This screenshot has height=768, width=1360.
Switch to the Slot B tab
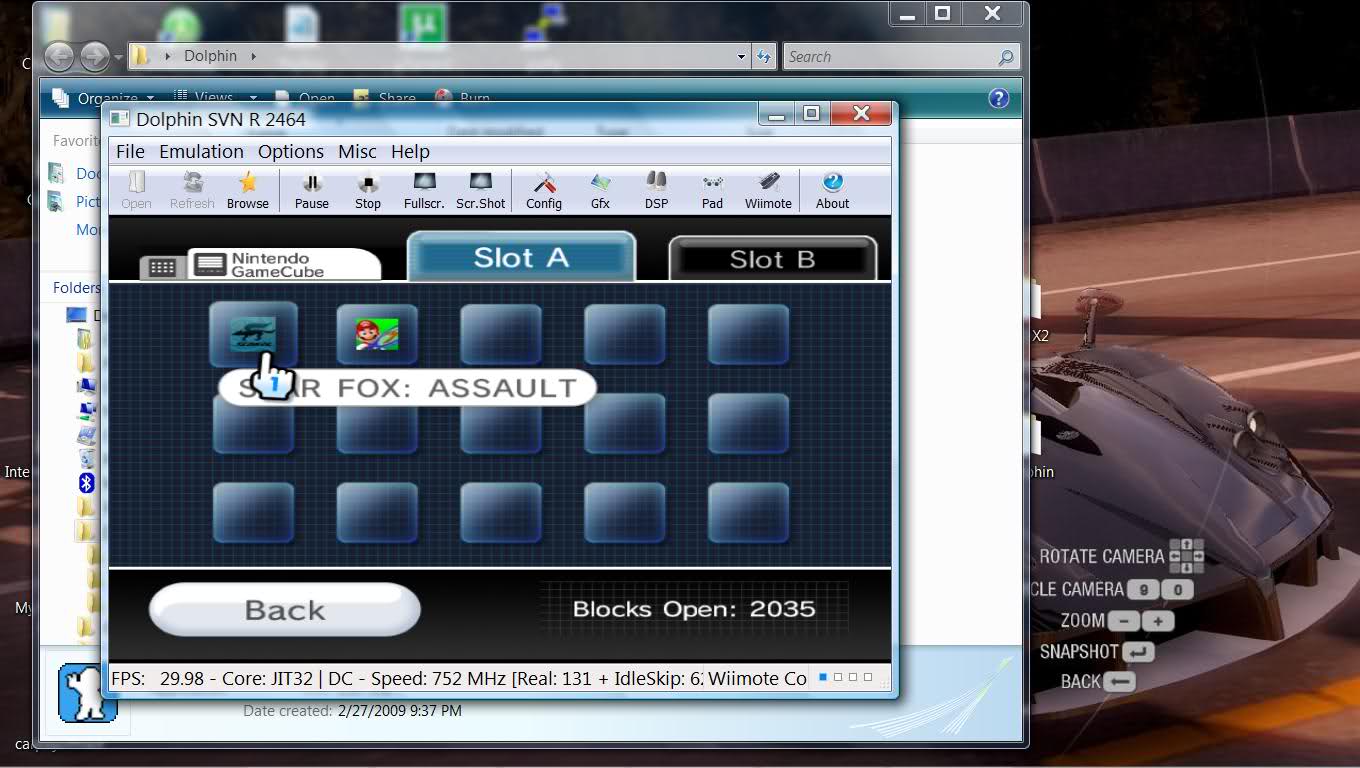pos(772,260)
